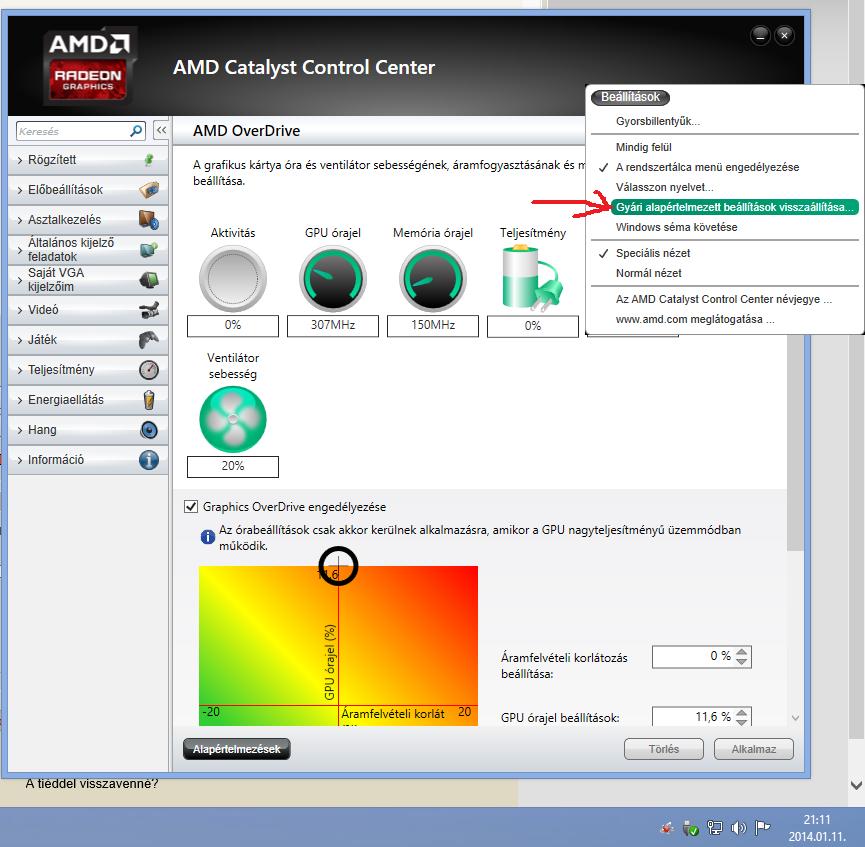
Task: Choose Gyorsbillentyűk... menu entry
Action: pos(658,121)
